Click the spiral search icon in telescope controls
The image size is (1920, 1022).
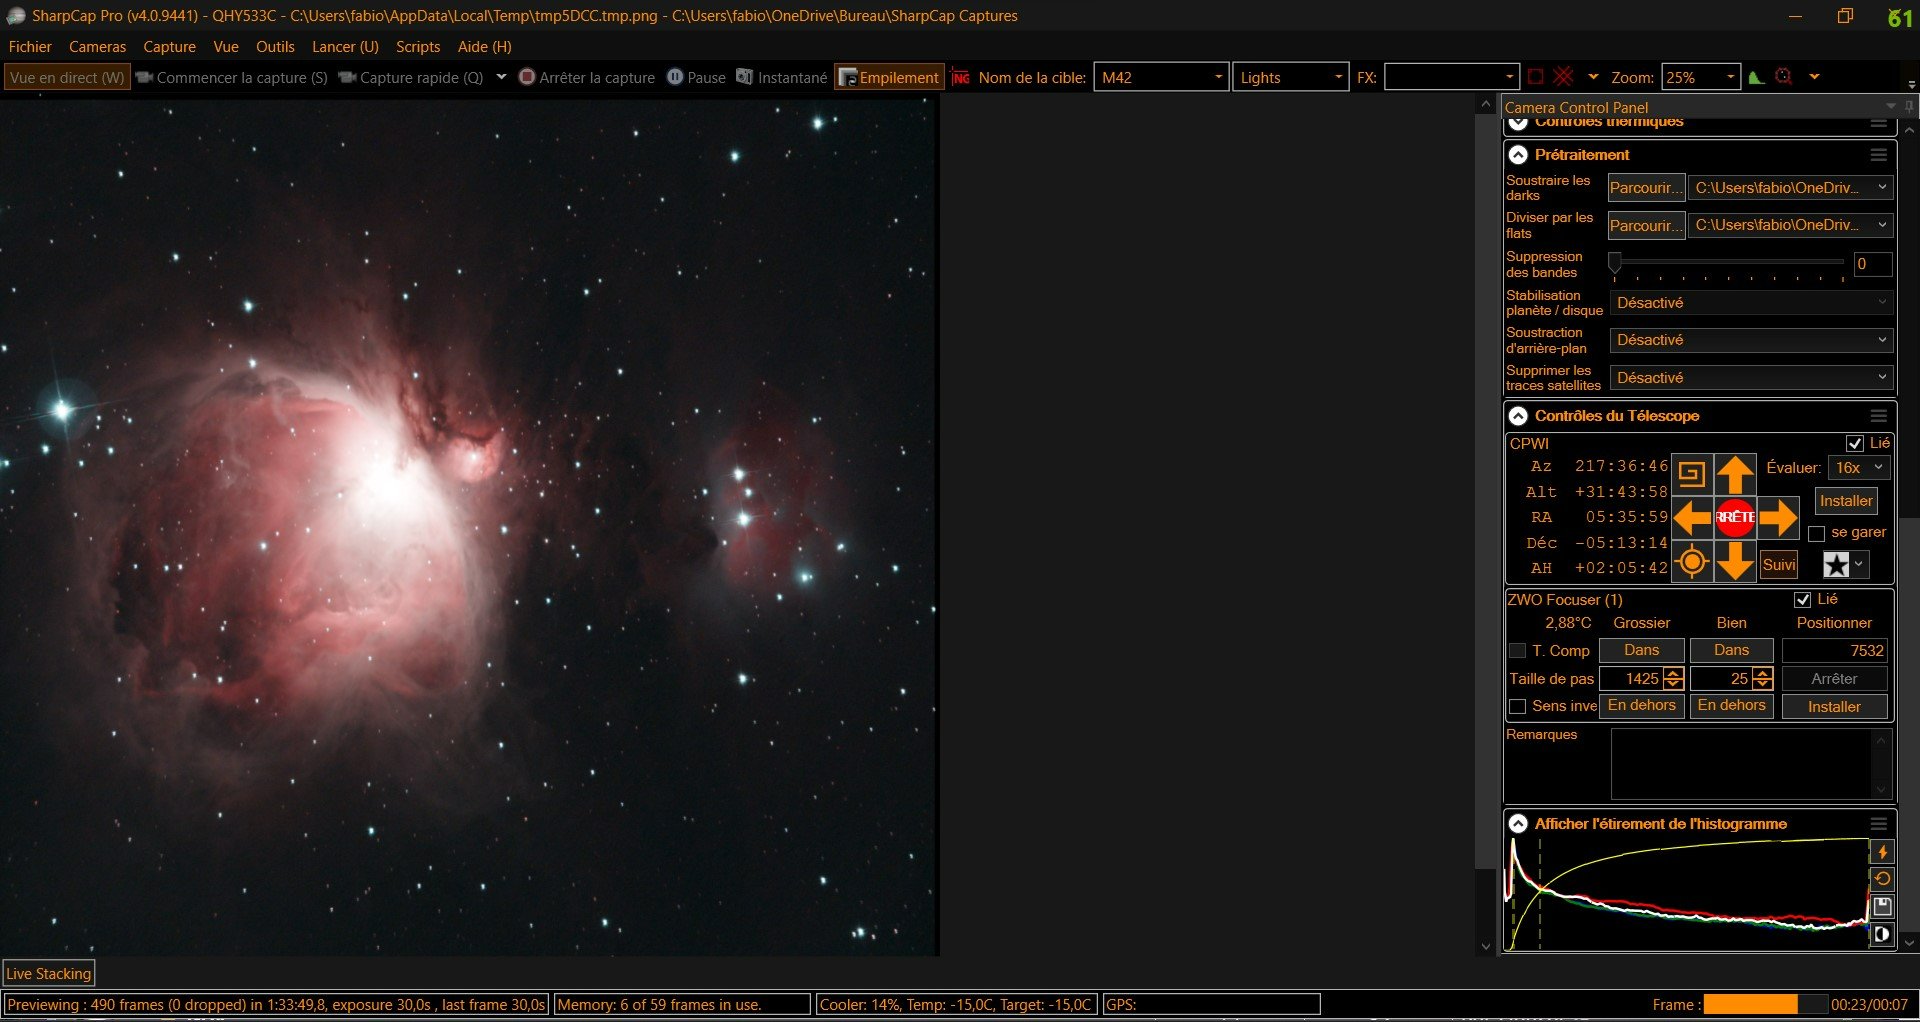pyautogui.click(x=1692, y=474)
